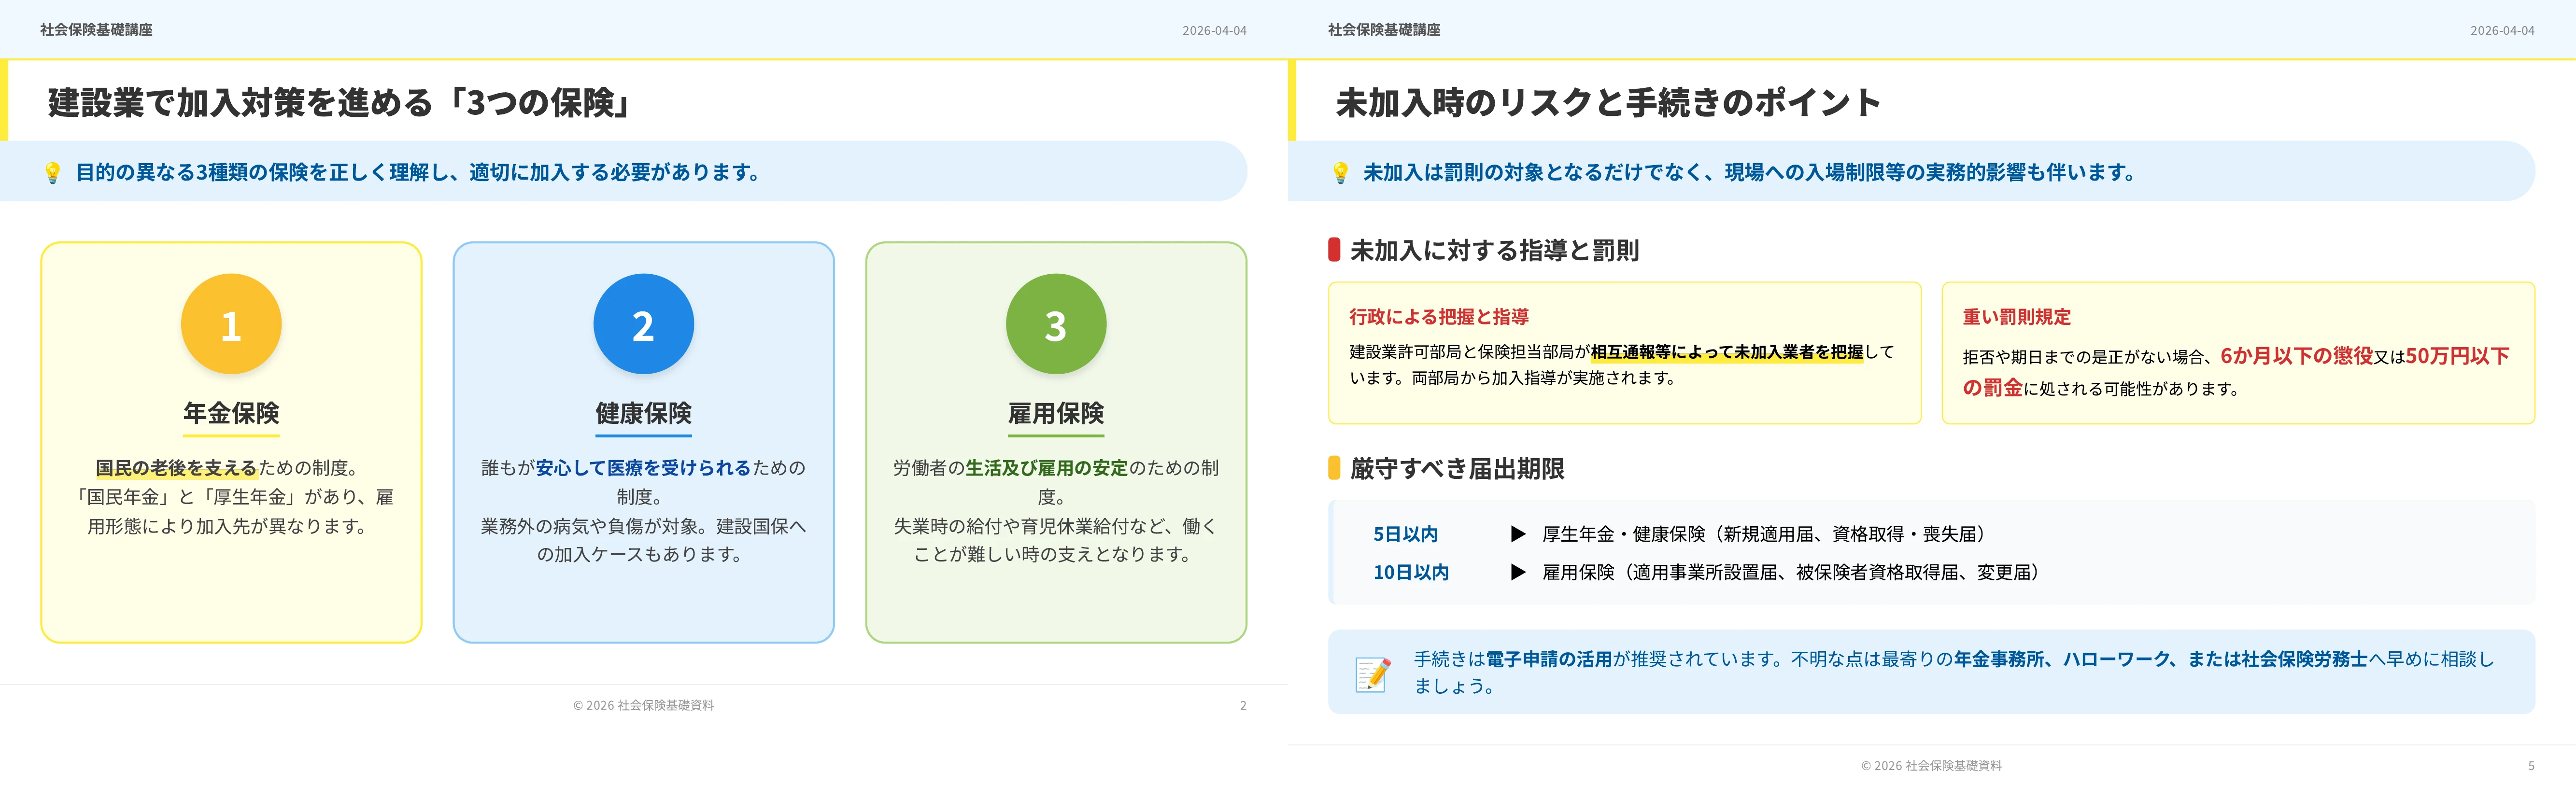Click the green phrase 生活及び雇用の安定
Viewport: 2576px width, 785px height.
tap(1046, 468)
